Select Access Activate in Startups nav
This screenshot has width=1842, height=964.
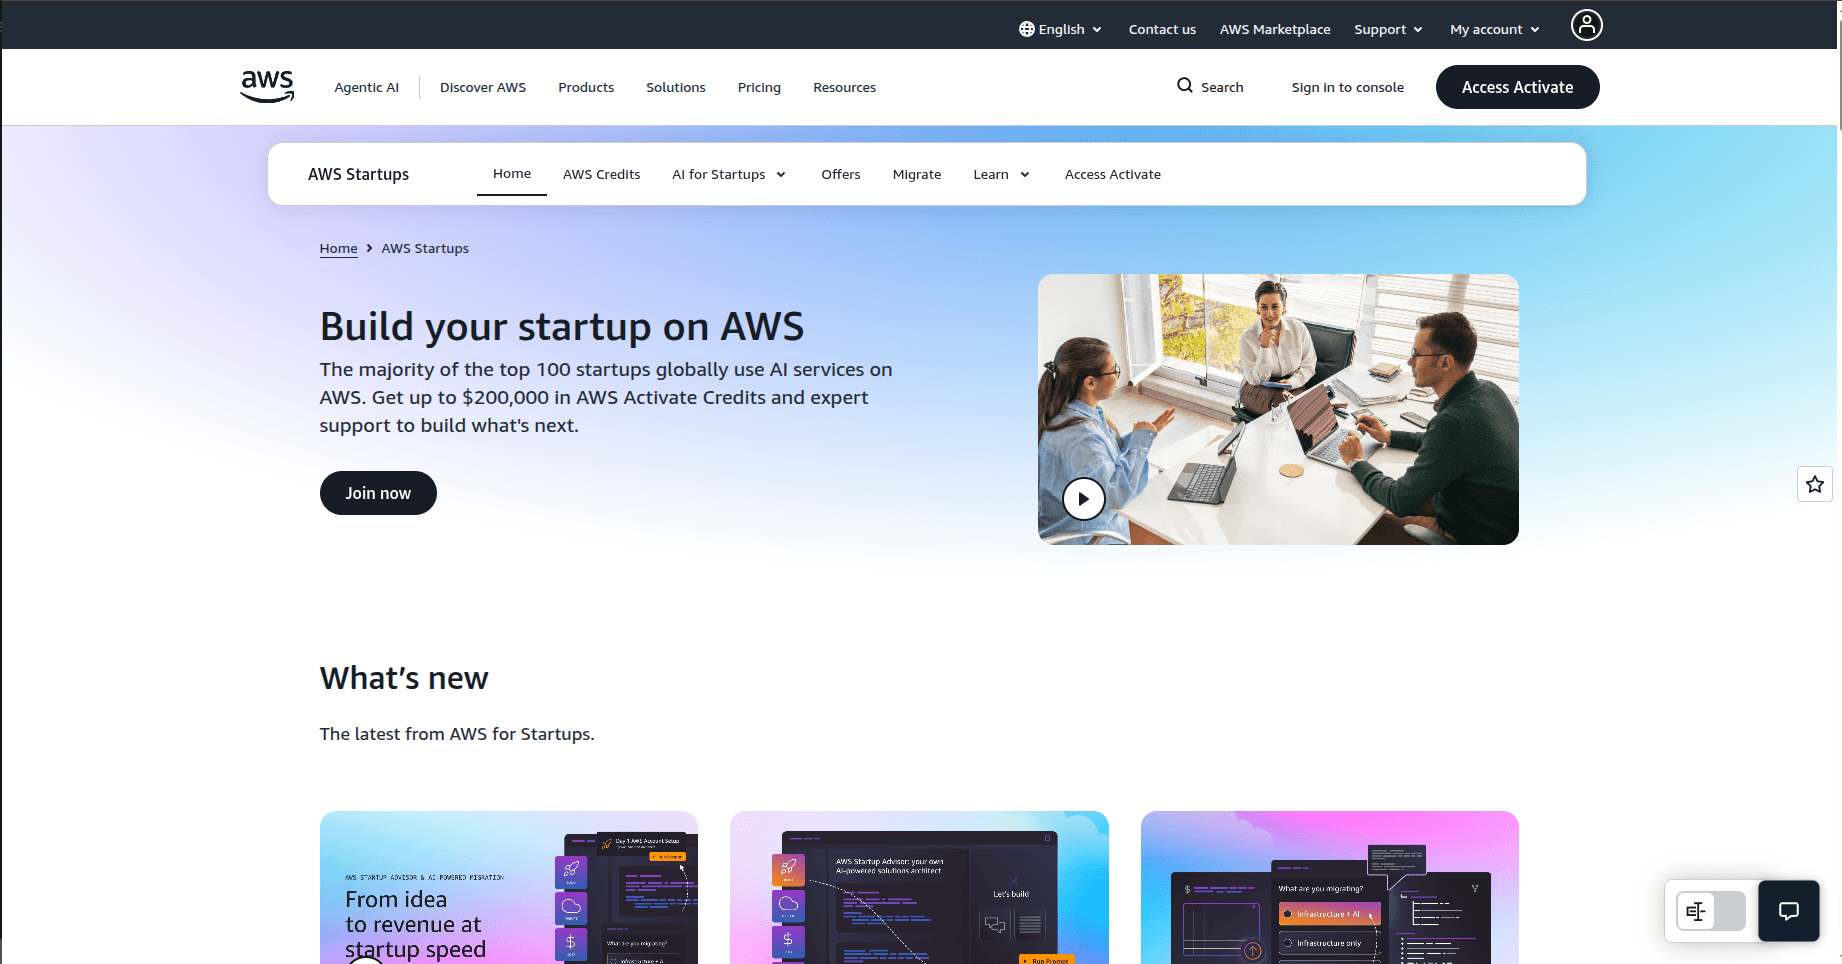[x=1113, y=174]
